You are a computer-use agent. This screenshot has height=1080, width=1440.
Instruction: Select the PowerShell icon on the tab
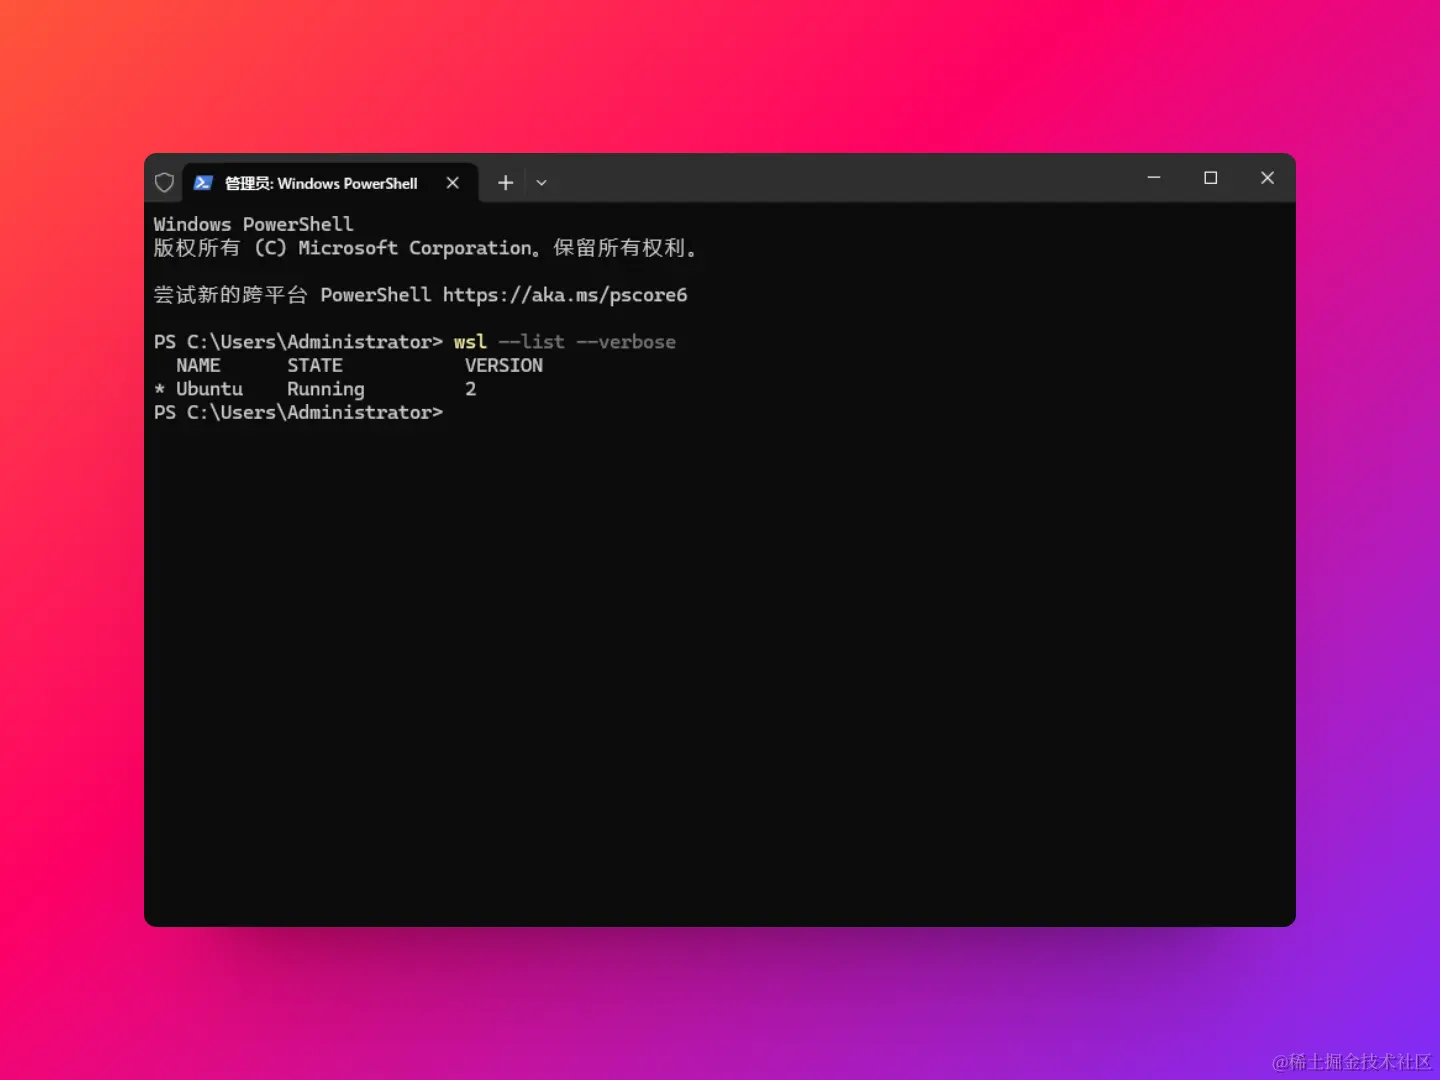tap(203, 183)
